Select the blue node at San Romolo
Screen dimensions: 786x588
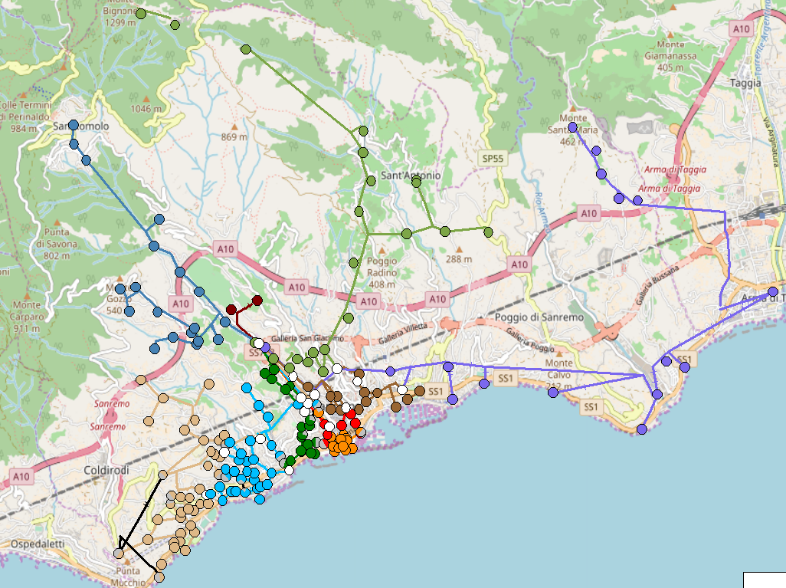pyautogui.click(x=73, y=125)
